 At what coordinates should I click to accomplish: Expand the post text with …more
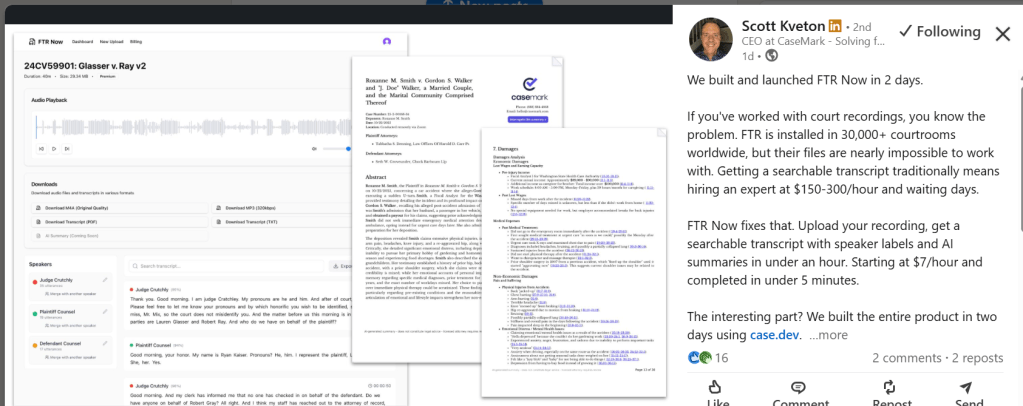(827, 335)
